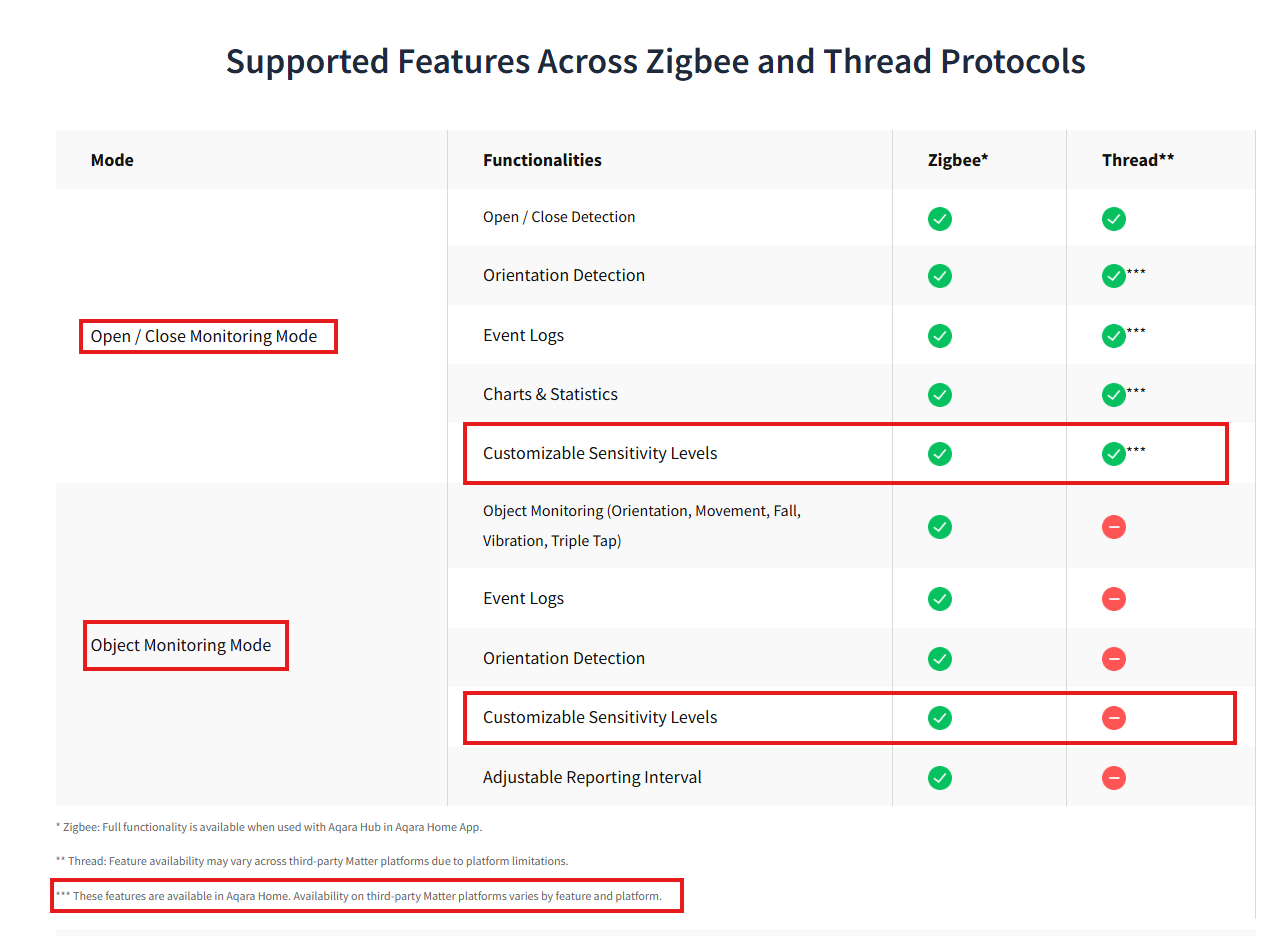Click Object Monitoring Mode label
Screen dimensions: 1264x936
point(181,645)
